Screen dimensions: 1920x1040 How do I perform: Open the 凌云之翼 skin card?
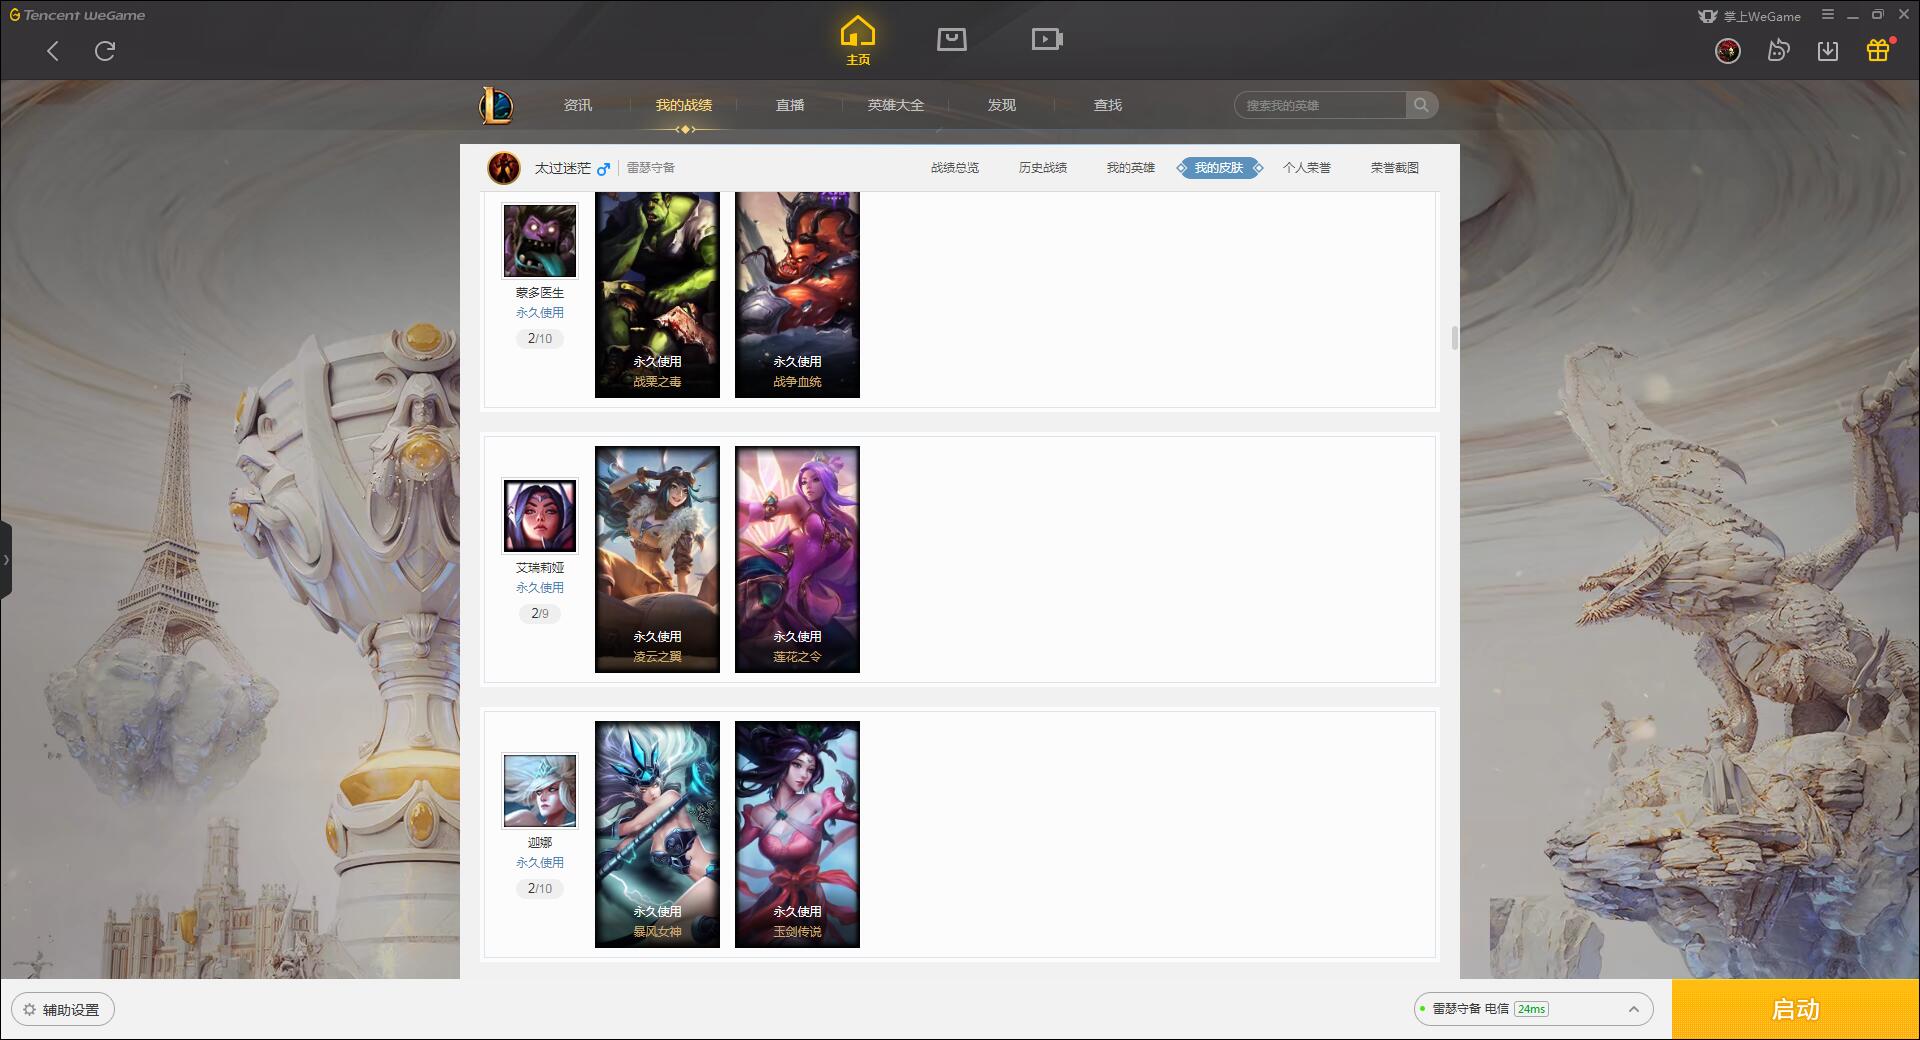pyautogui.click(x=657, y=559)
